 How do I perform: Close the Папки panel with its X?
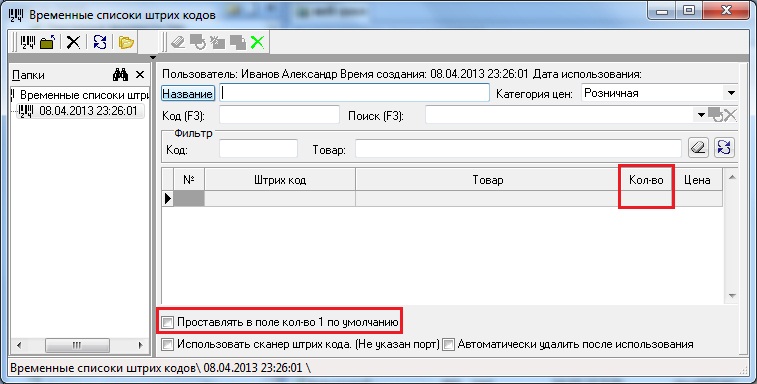[140, 74]
